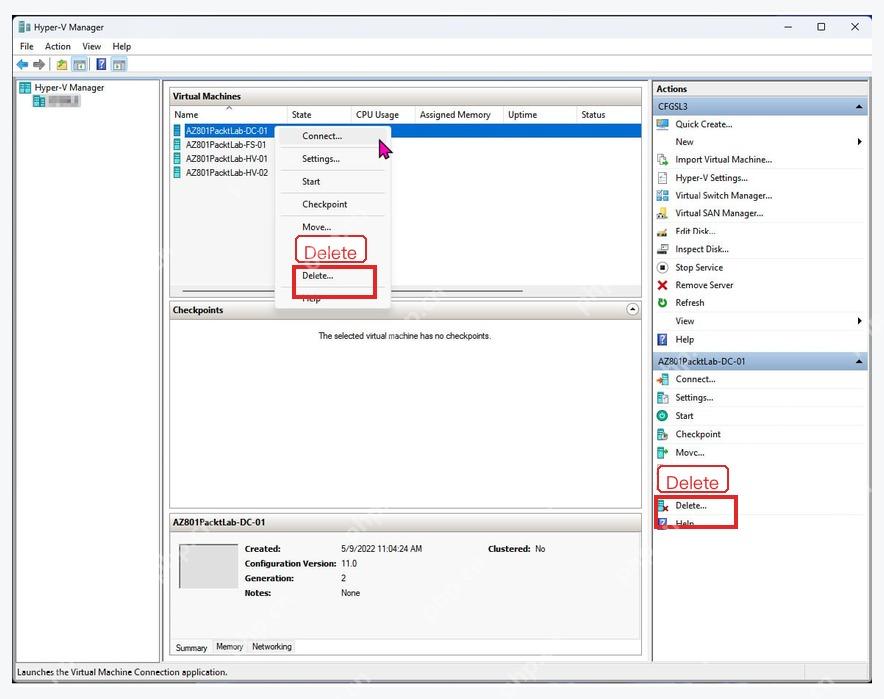Click the virtual machine list horizontal scrollbar

[352, 291]
